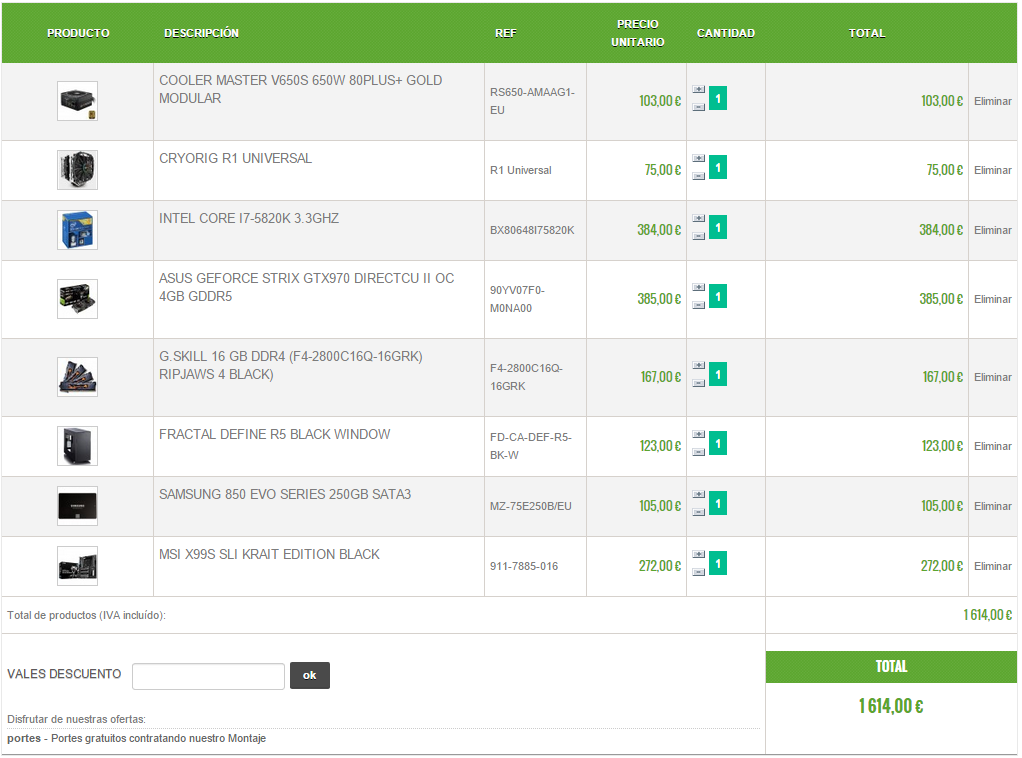Open the Cooler Master power supply thumbnail
Viewport: 1022px width, 758px height.
tap(78, 101)
